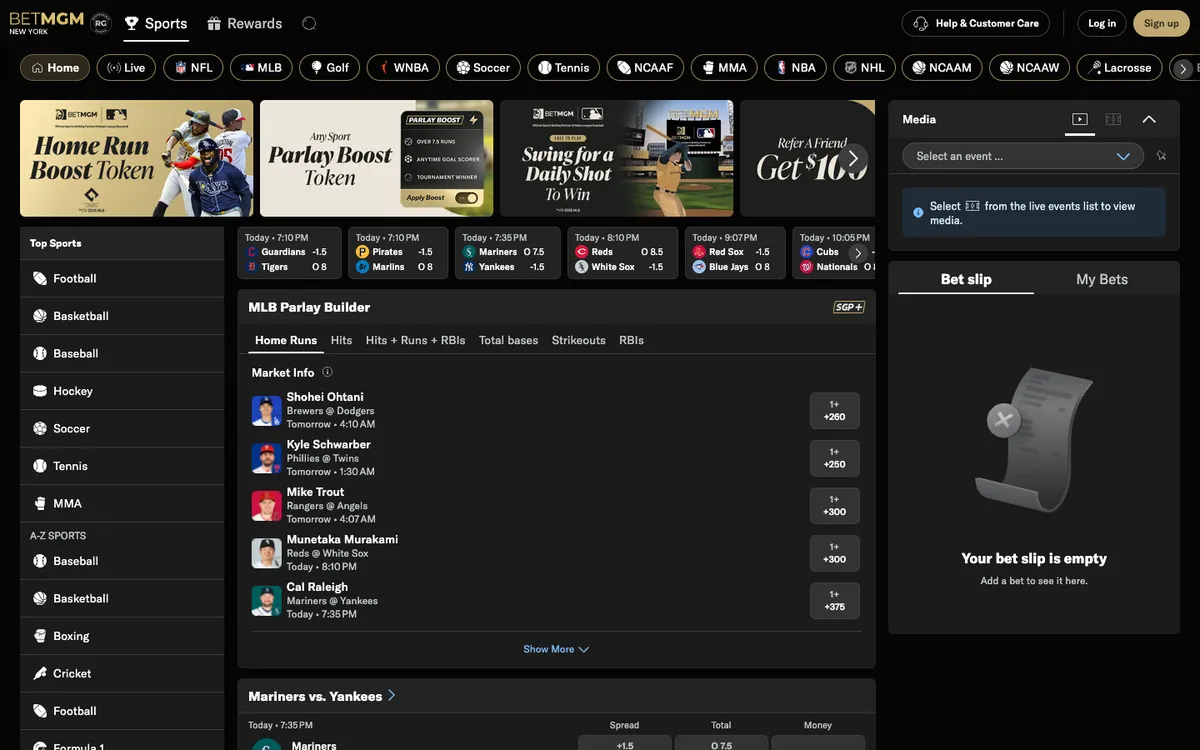This screenshot has height=750, width=1200.
Task: Select the Lacrosse pill in sports nav
Action: click(1120, 68)
